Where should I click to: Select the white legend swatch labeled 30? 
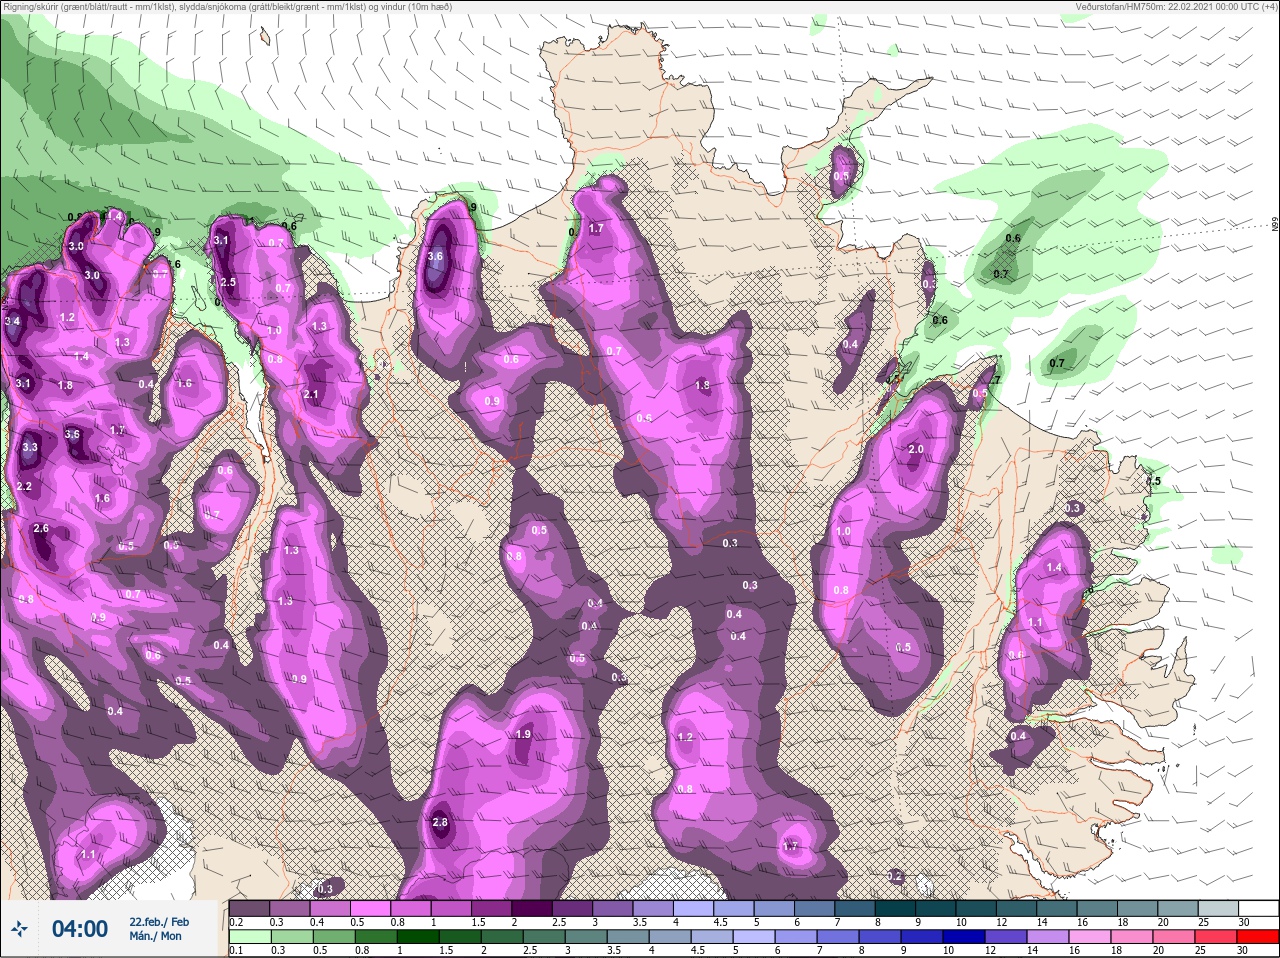tap(1257, 907)
